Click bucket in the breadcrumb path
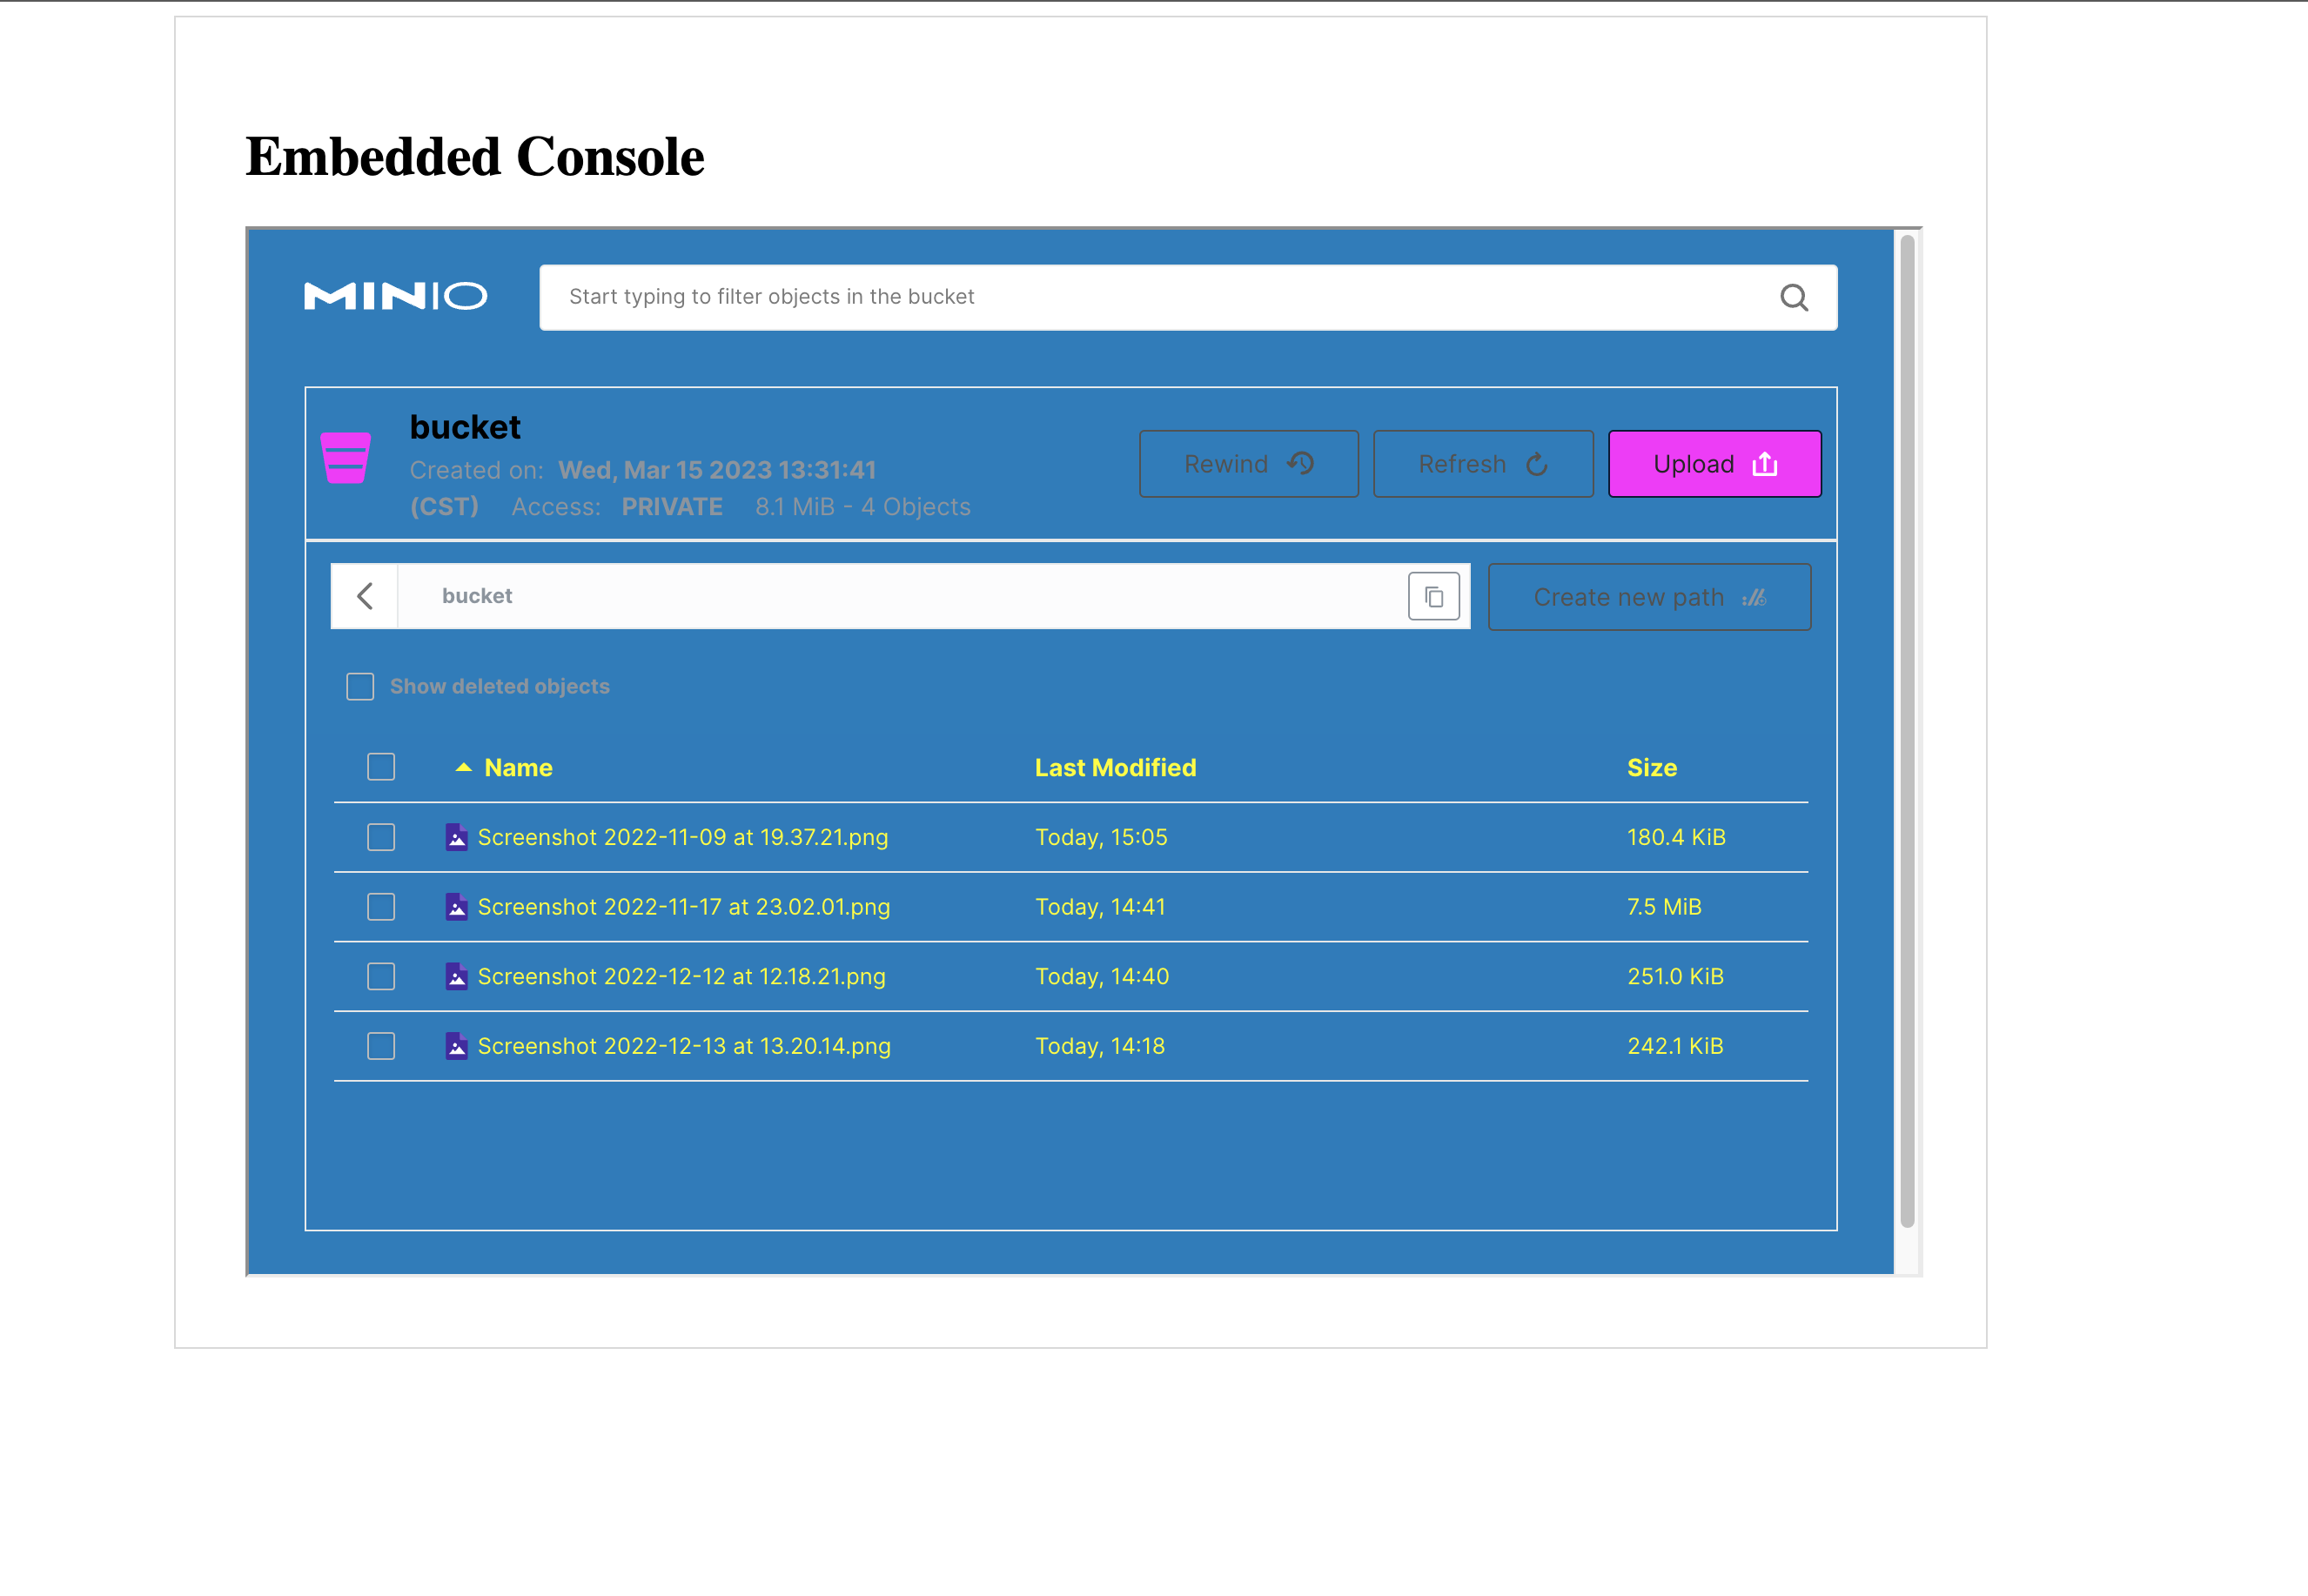The width and height of the screenshot is (2308, 1596). [477, 596]
